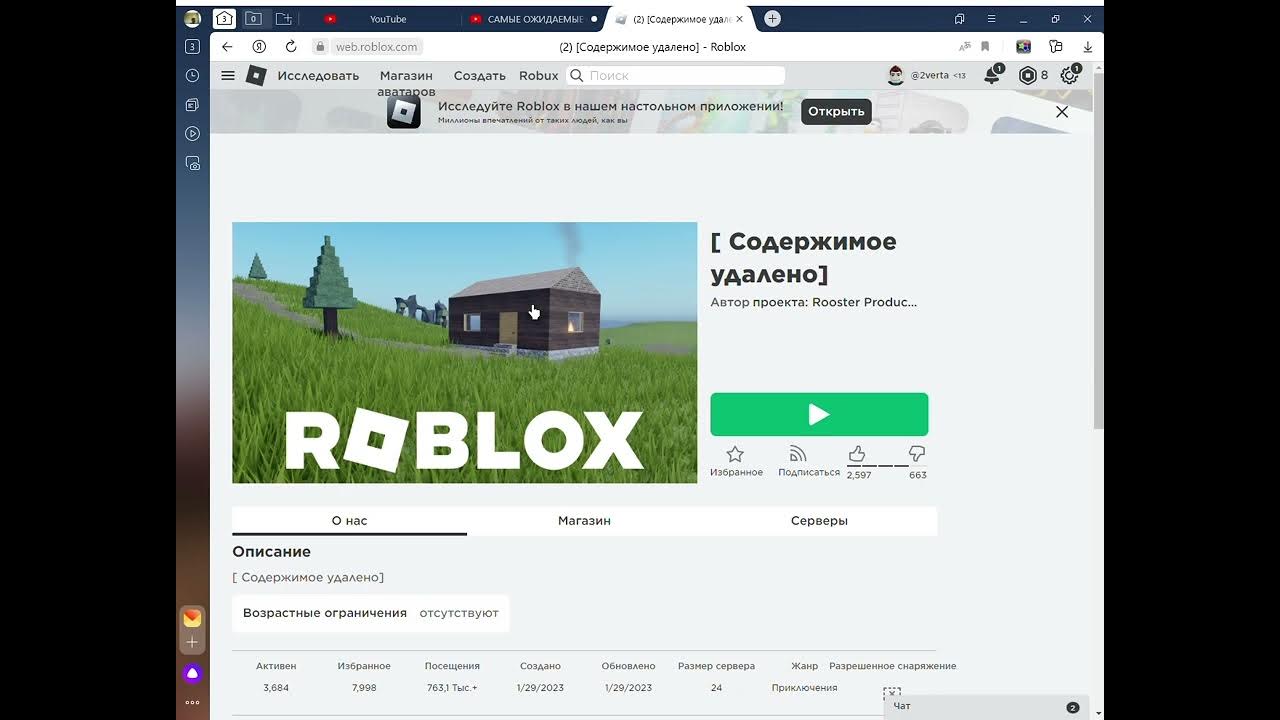The width and height of the screenshot is (1280, 720).
Task: Open Исследовать in Roblox navigation
Action: click(318, 76)
